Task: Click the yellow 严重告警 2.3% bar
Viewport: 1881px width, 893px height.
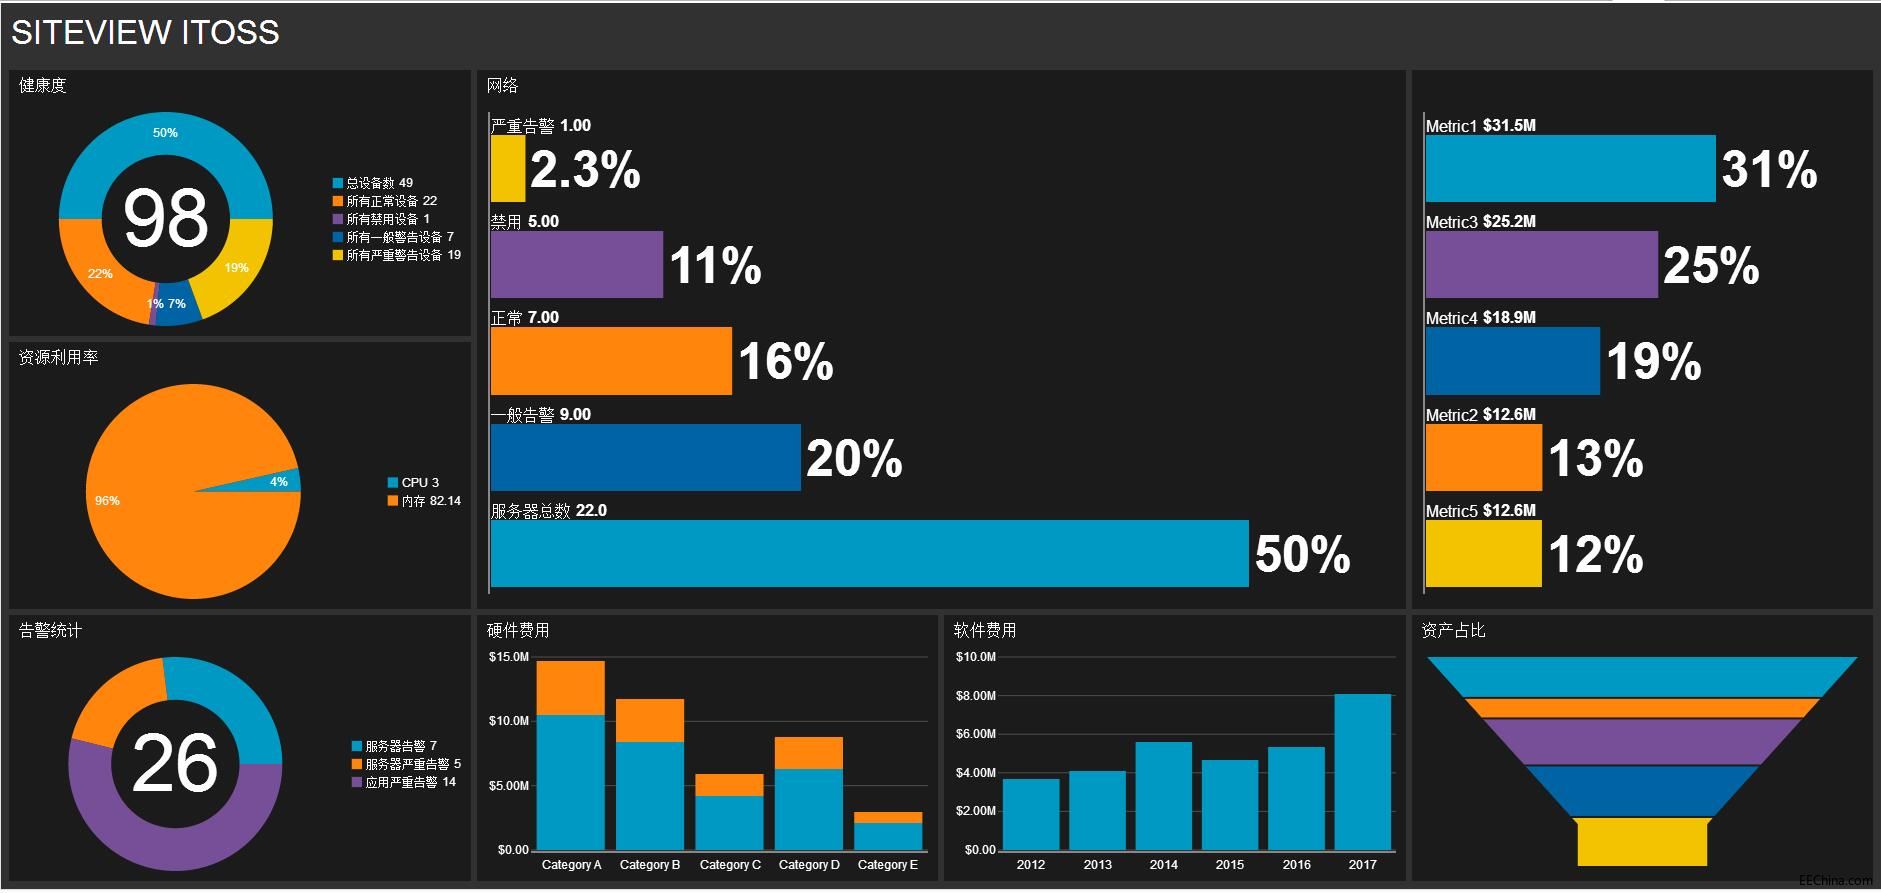Action: 508,169
